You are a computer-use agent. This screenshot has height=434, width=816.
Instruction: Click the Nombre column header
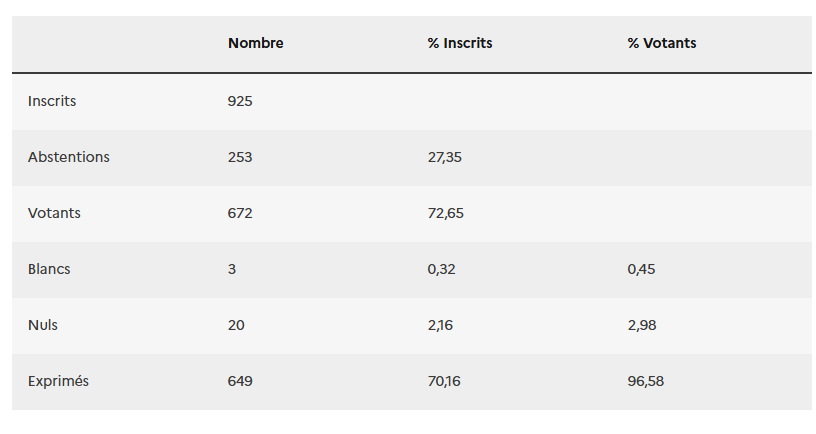[255, 43]
